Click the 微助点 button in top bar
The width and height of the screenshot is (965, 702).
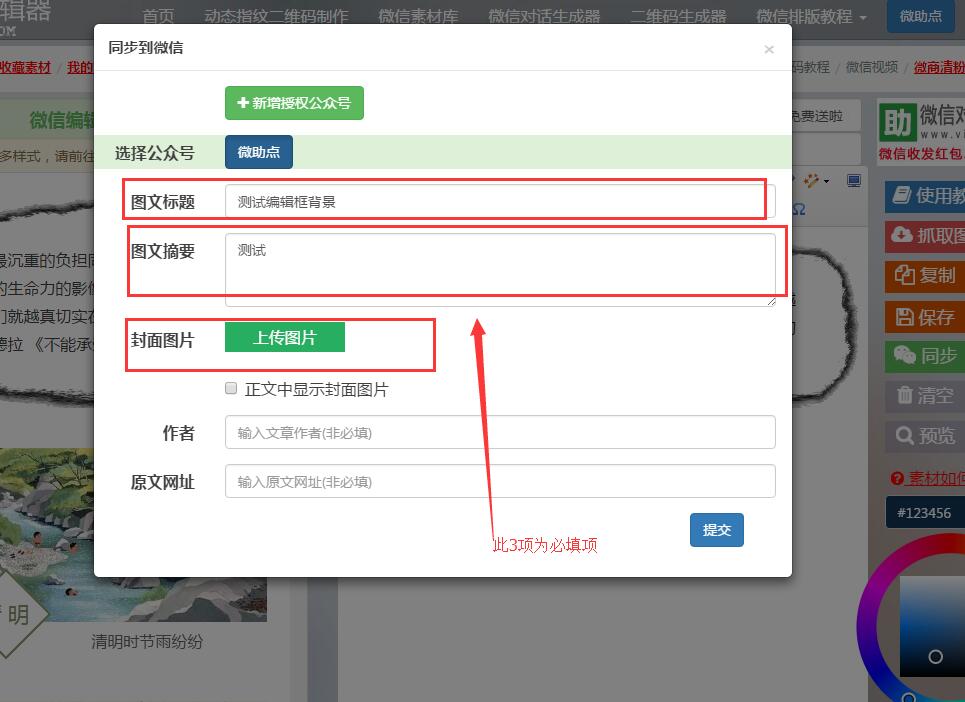(x=921, y=16)
